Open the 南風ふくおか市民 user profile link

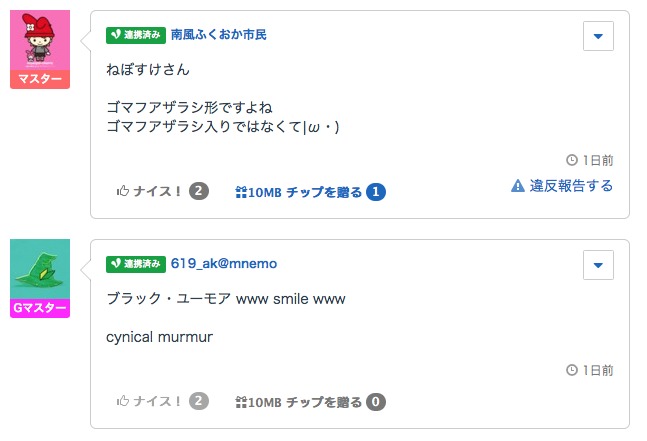pos(218,35)
